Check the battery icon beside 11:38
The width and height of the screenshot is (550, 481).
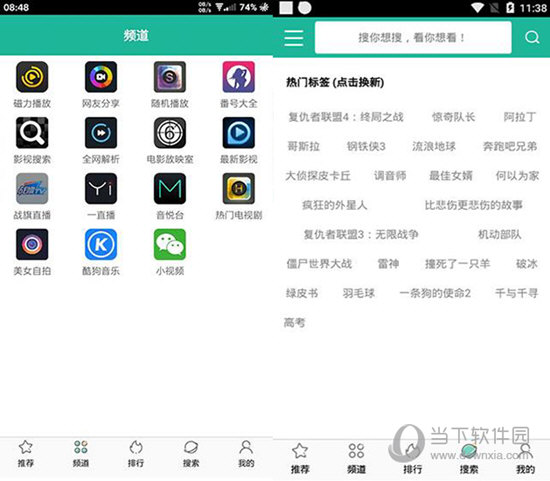coord(510,8)
